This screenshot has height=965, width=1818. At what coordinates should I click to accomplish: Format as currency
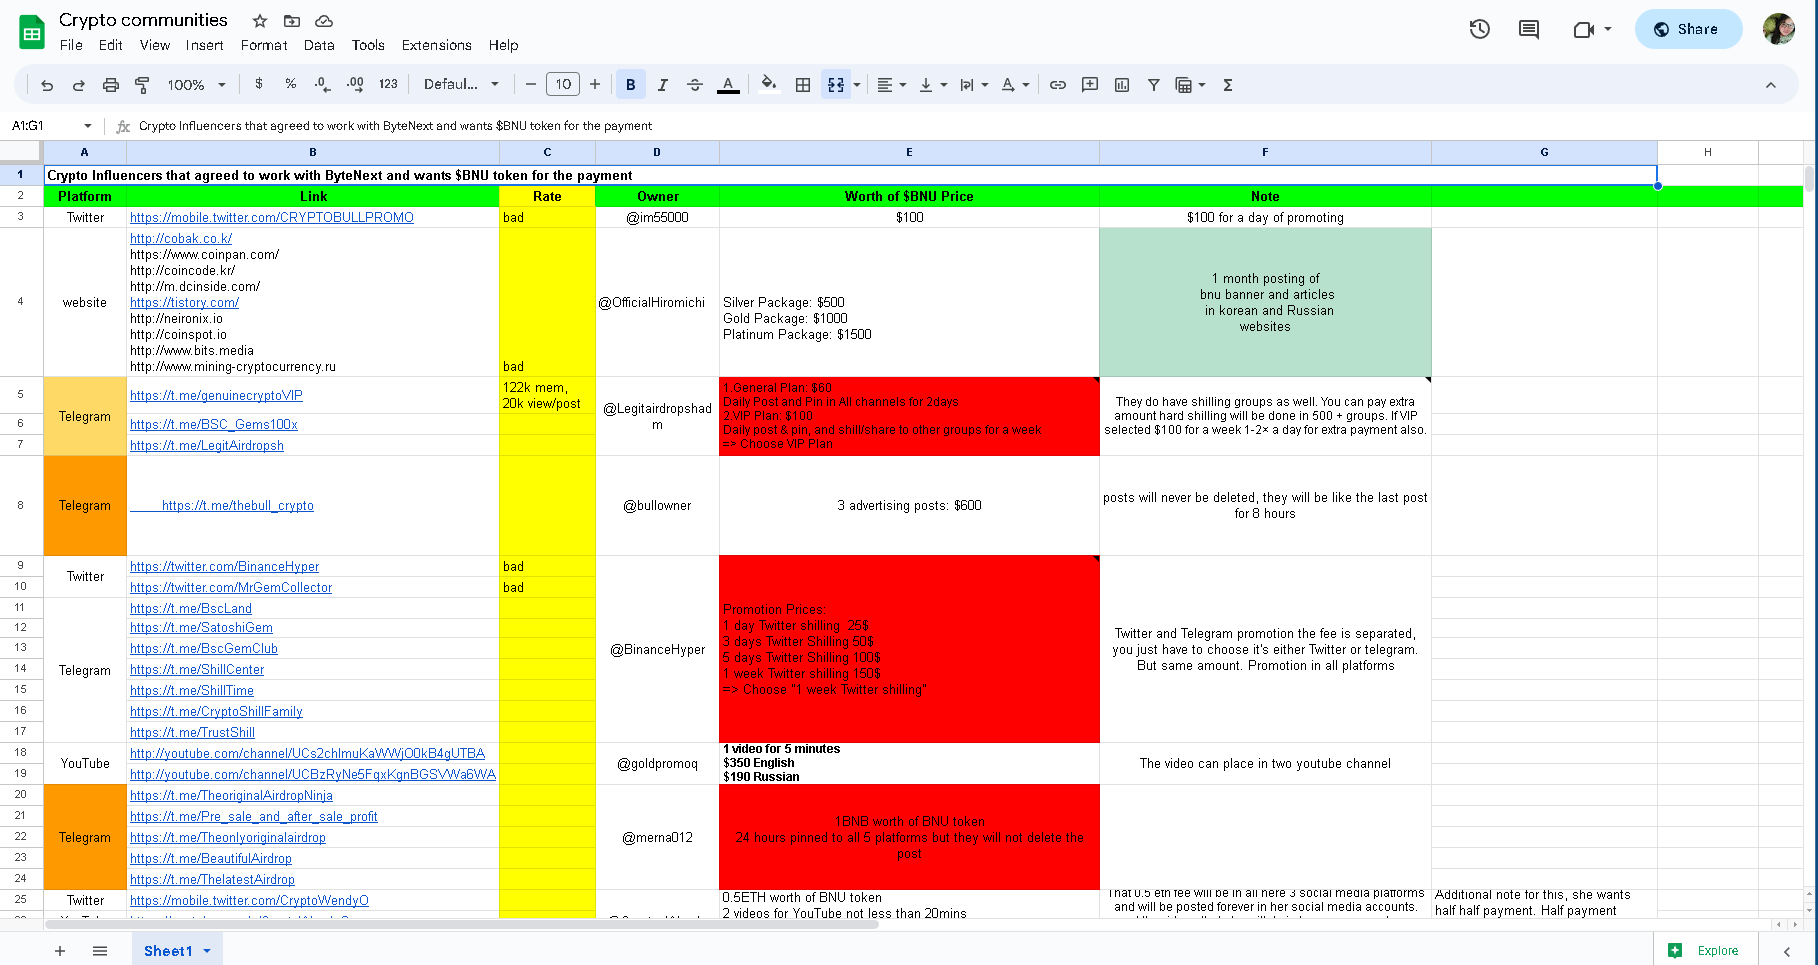259,84
